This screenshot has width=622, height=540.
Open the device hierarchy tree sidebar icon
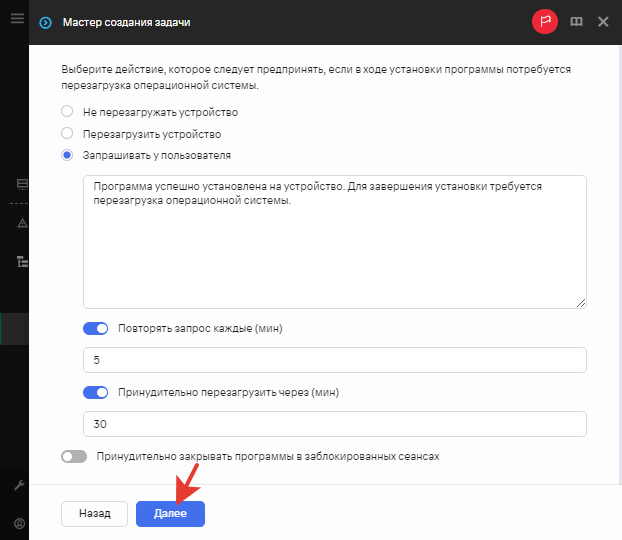click(23, 262)
